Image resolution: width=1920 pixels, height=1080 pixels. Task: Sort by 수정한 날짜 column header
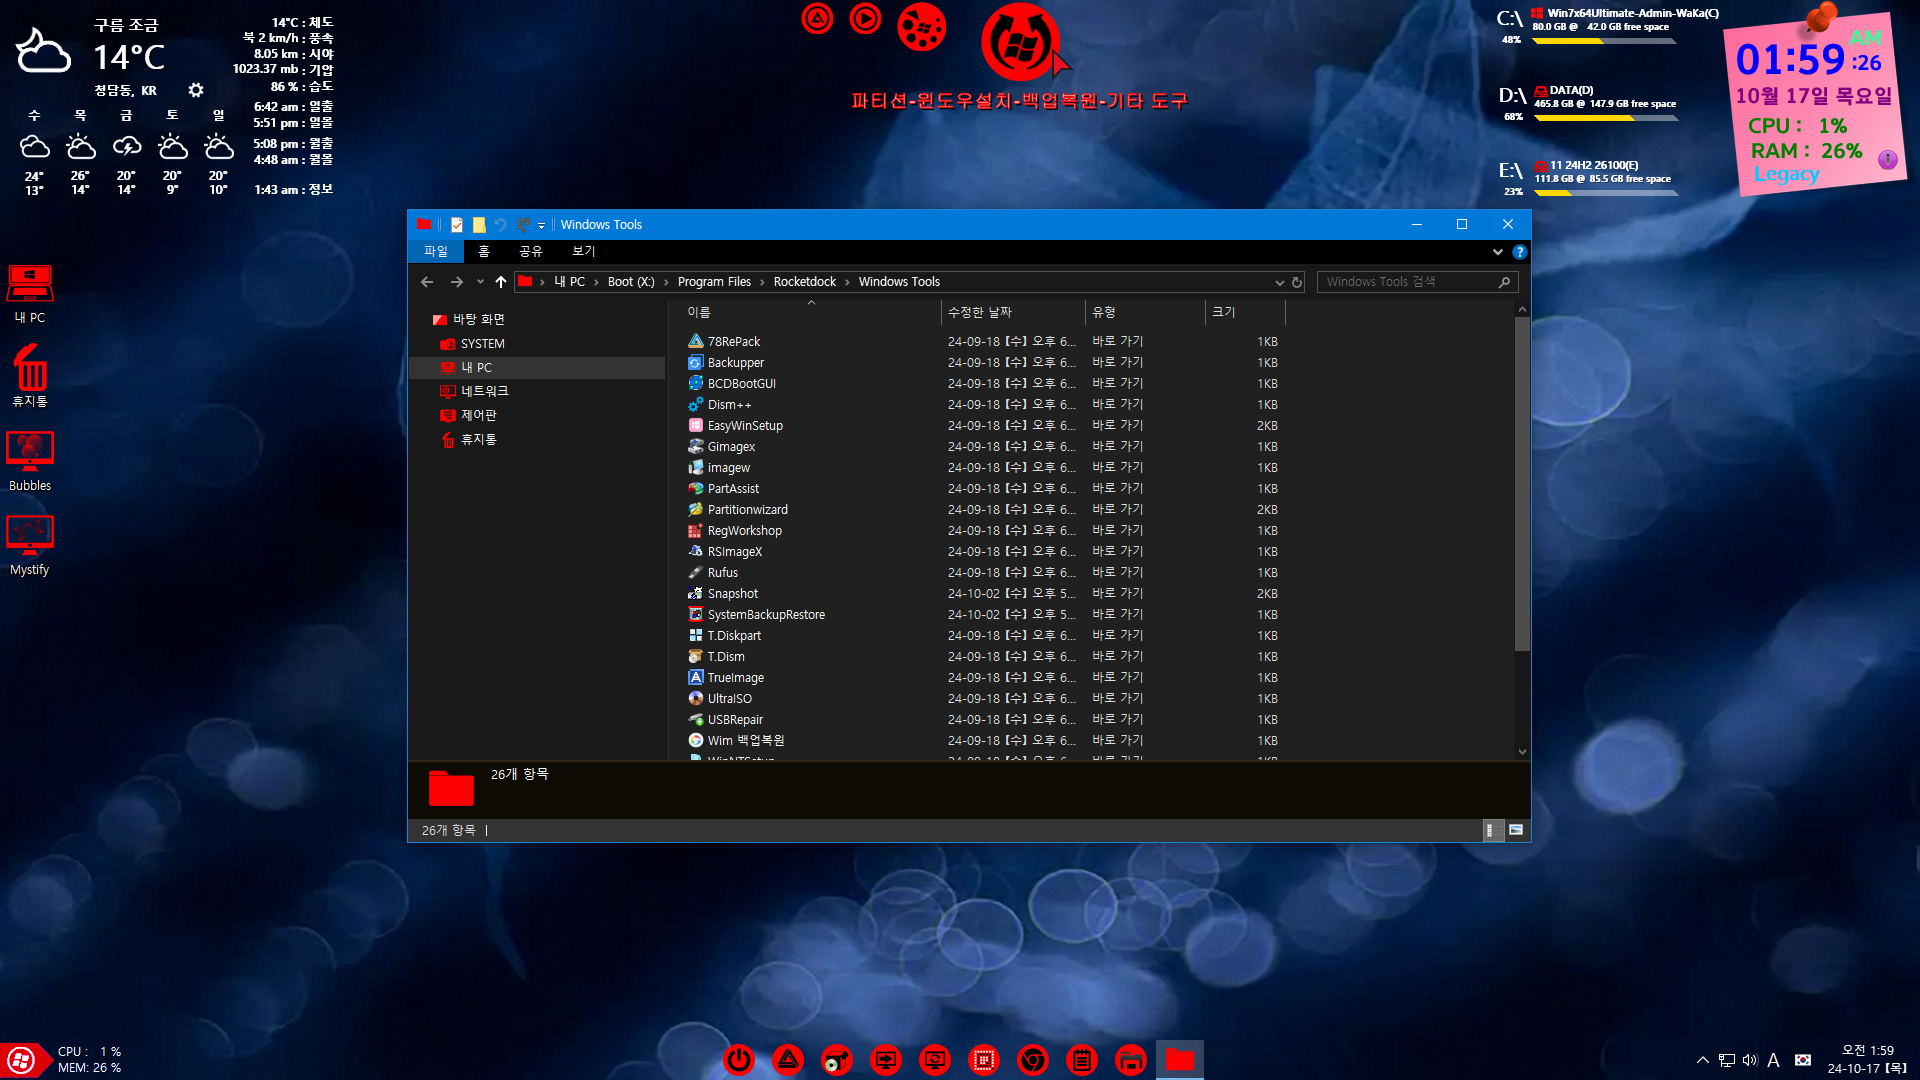(1013, 312)
